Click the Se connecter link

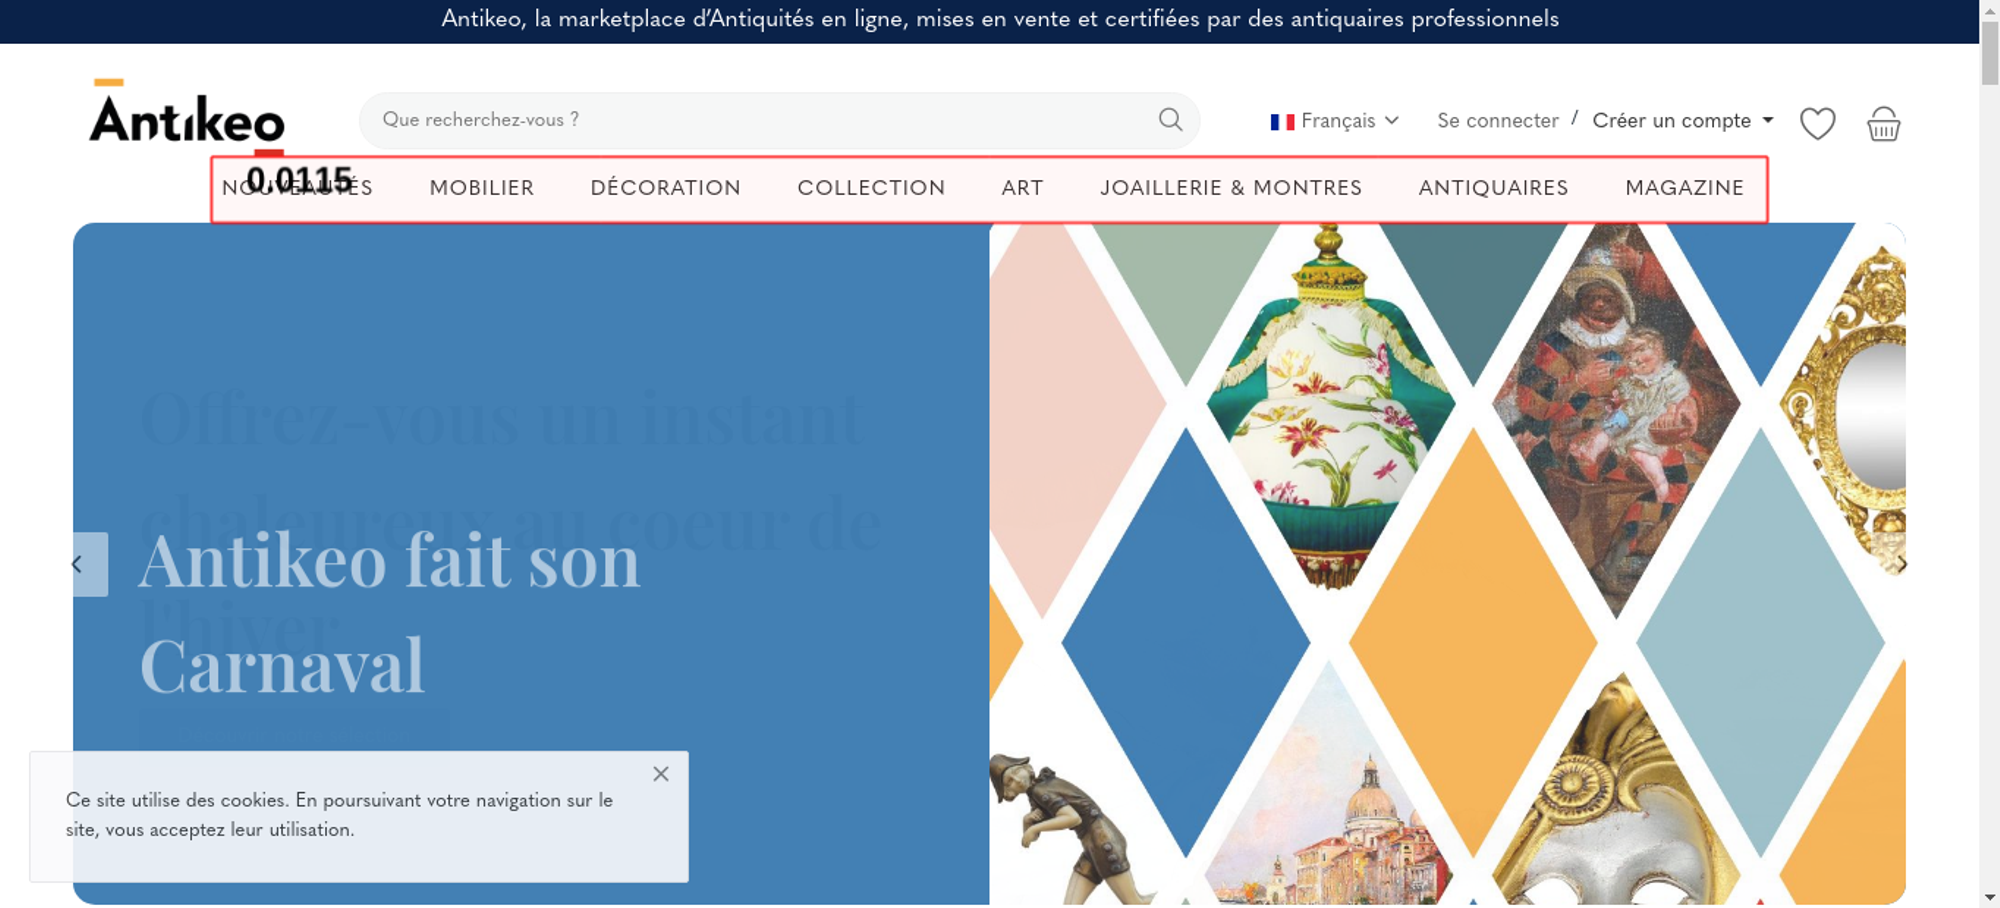coord(1498,121)
